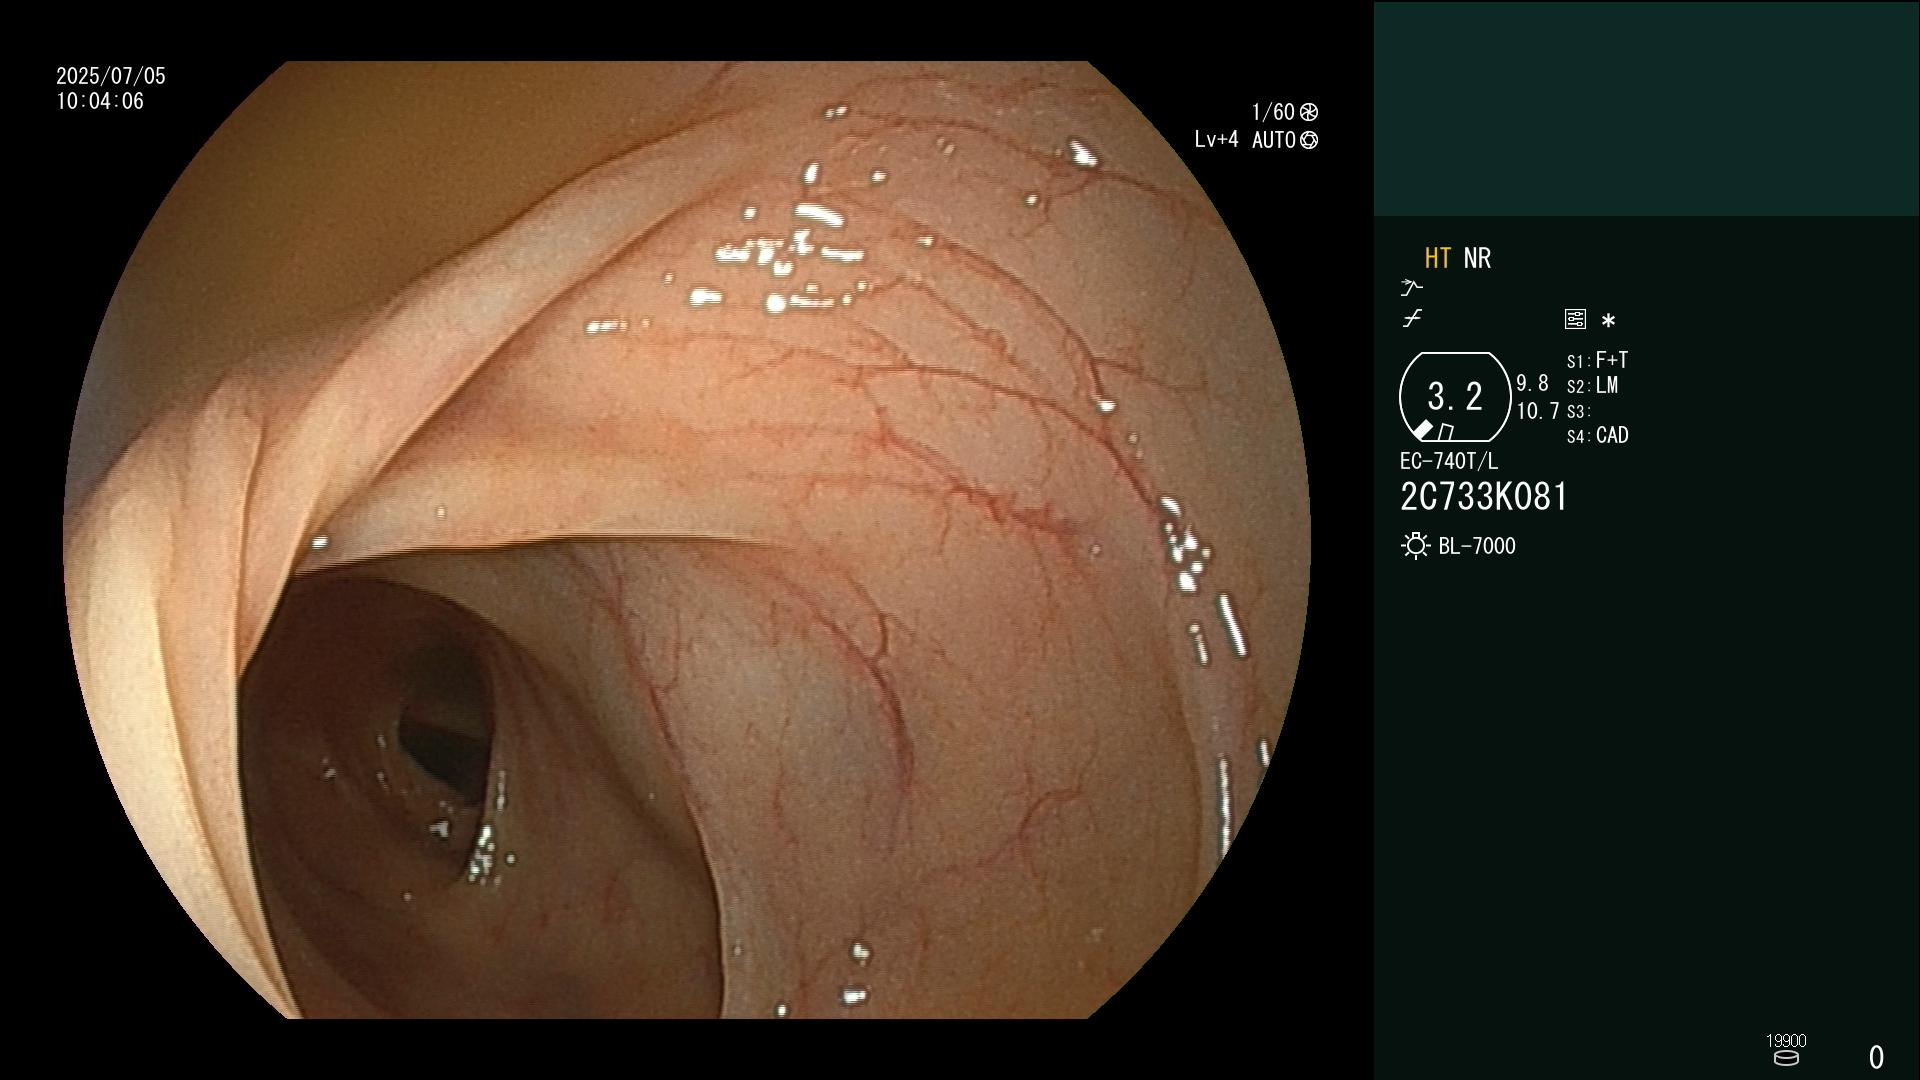Click the storage disk icon under 19900
Image resolution: width=1920 pixels, height=1080 pixels.
[x=1786, y=1058]
